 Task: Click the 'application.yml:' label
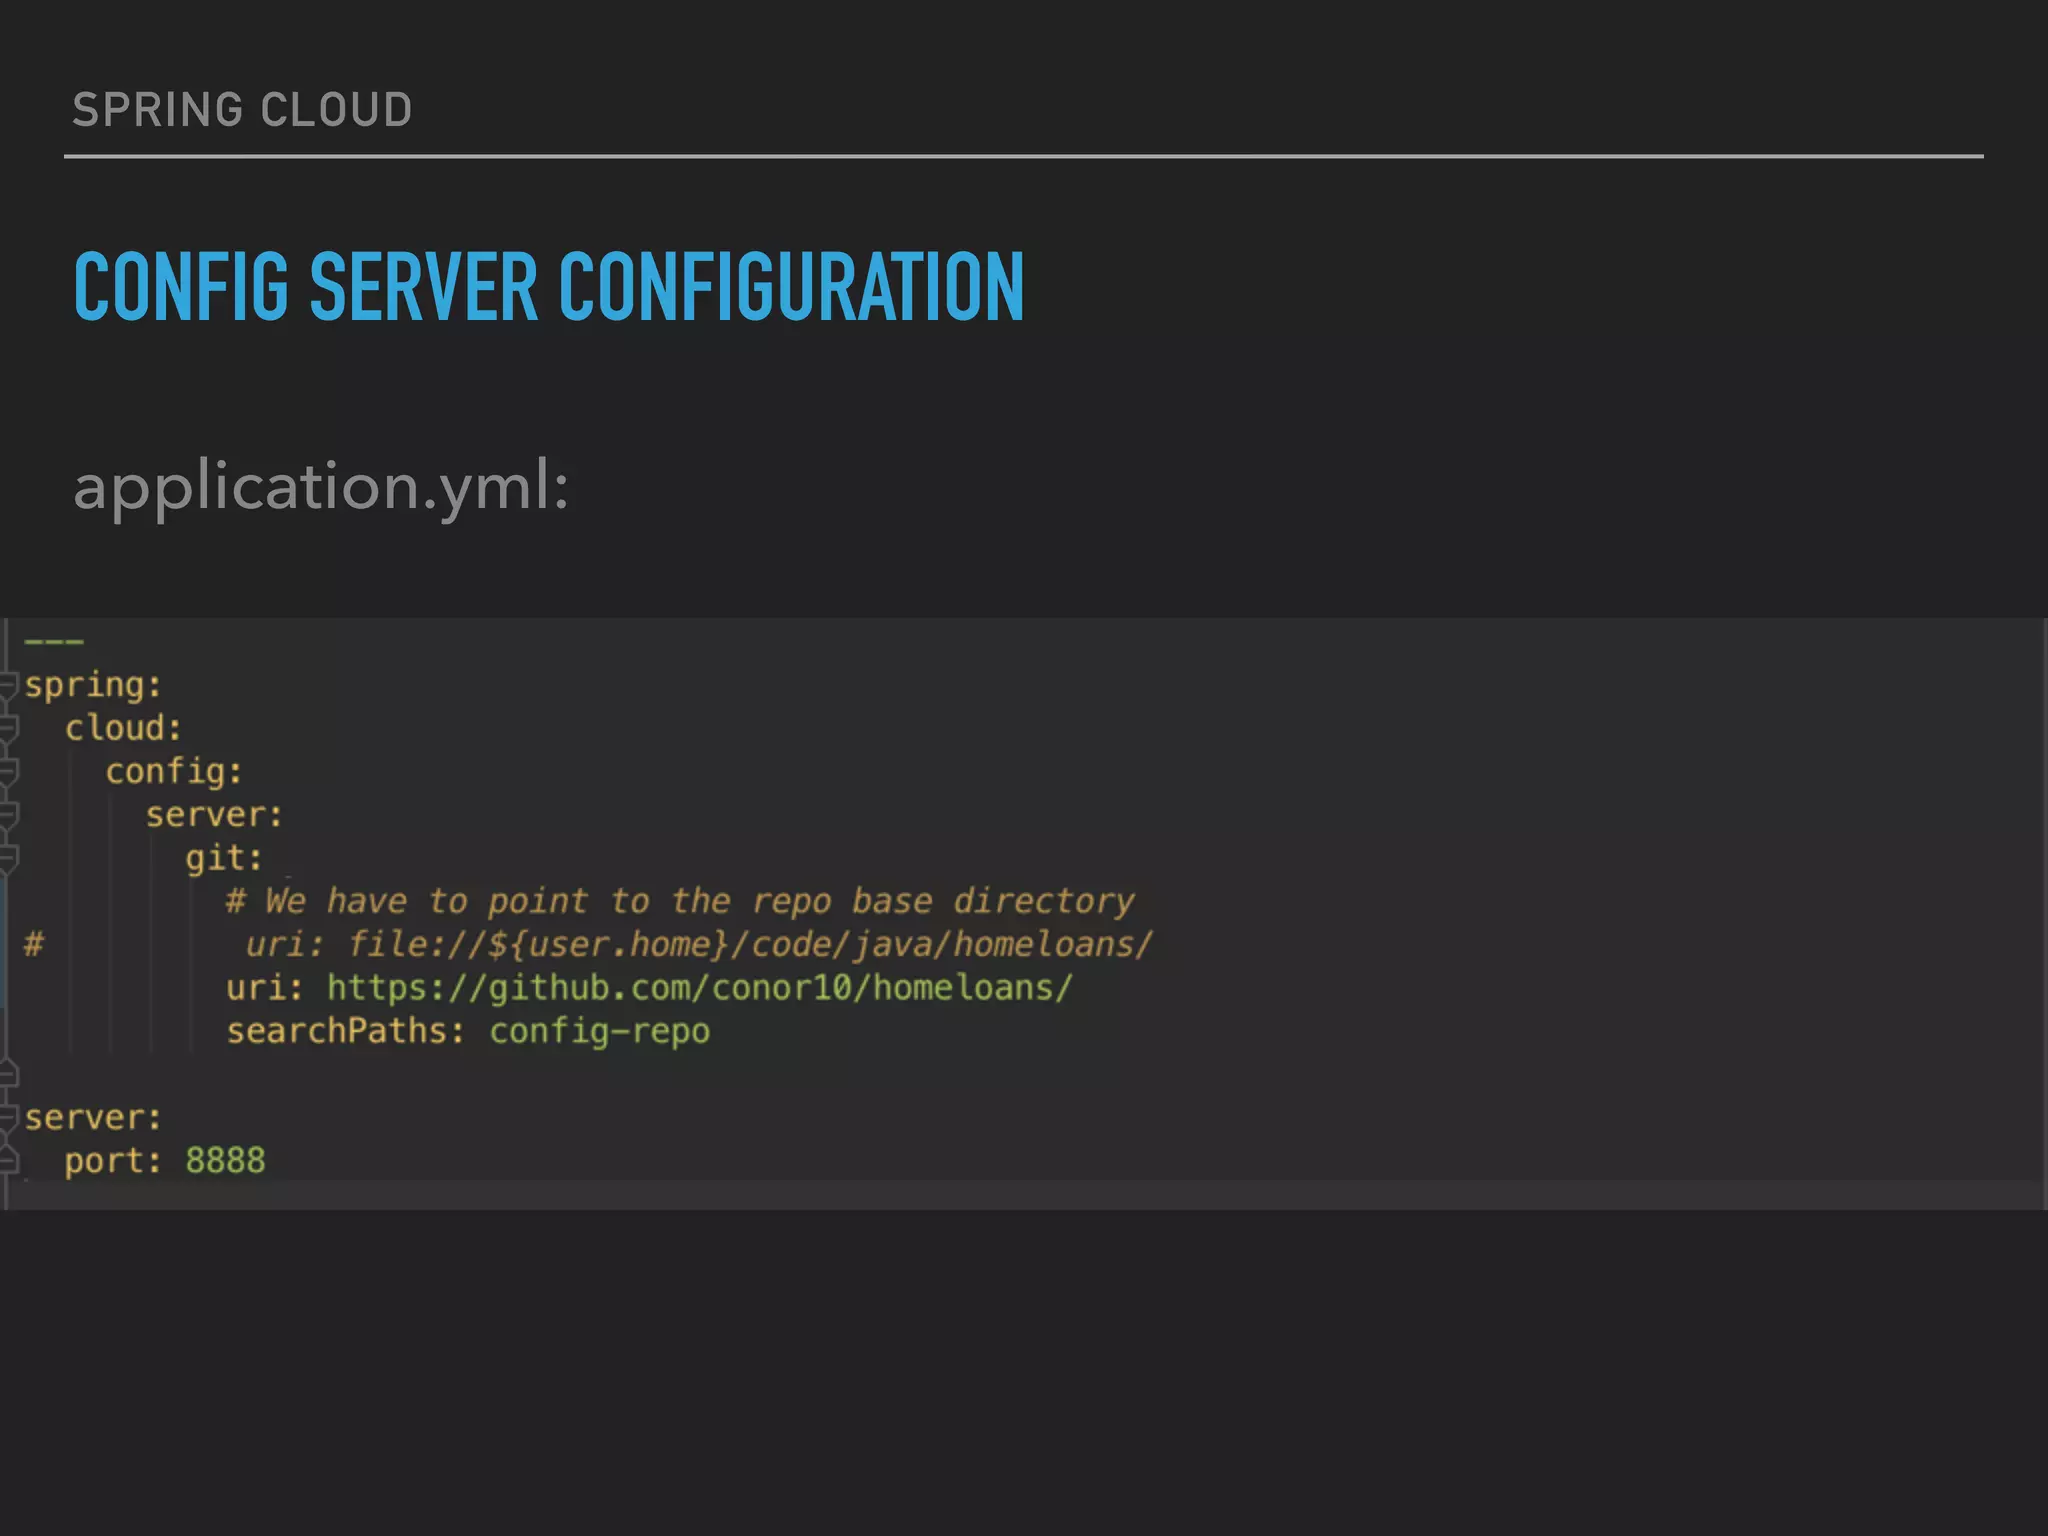pos(321,488)
